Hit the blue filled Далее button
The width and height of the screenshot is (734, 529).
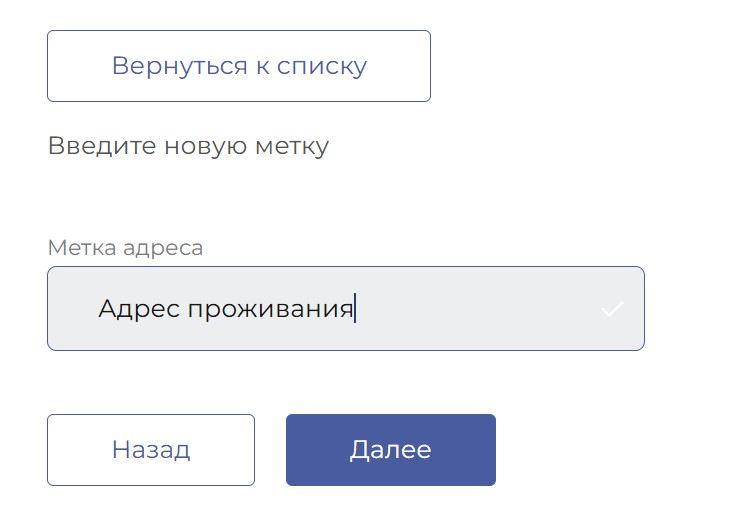point(391,450)
